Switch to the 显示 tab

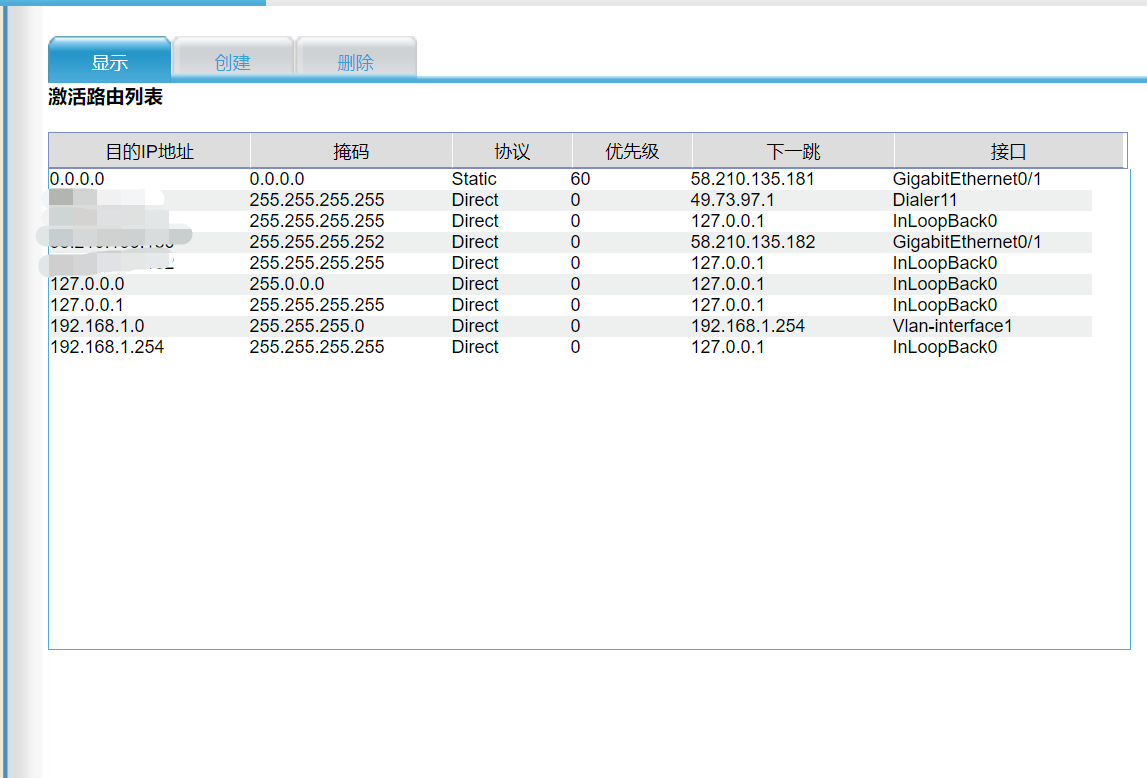(x=110, y=61)
